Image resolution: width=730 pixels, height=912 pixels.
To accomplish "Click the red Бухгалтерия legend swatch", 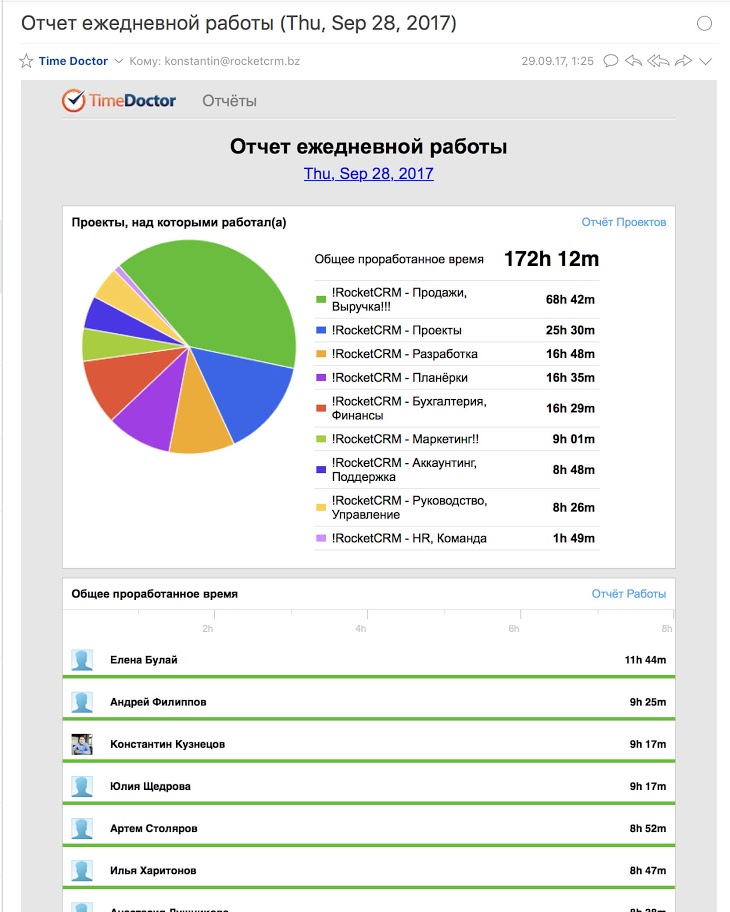I will [321, 408].
